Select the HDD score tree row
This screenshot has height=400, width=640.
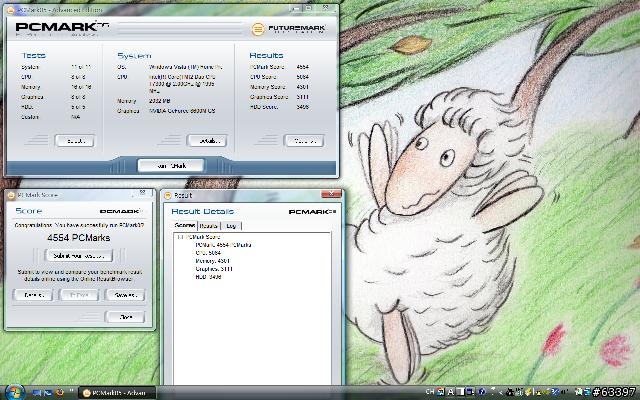[x=208, y=277]
